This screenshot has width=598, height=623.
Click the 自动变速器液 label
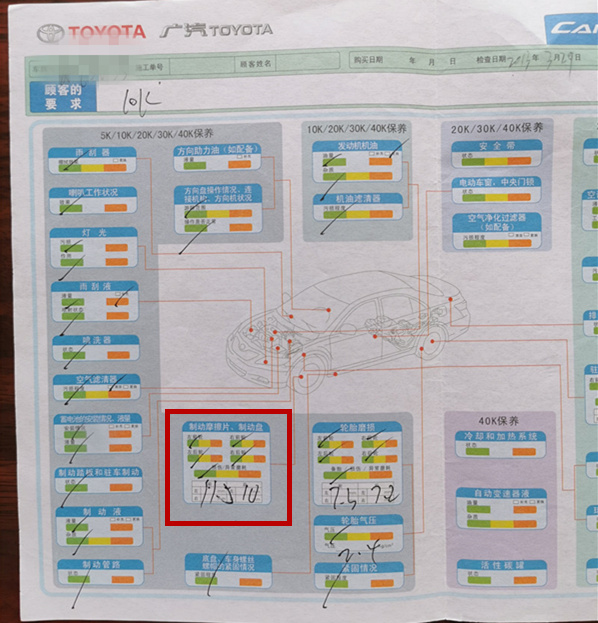501,493
